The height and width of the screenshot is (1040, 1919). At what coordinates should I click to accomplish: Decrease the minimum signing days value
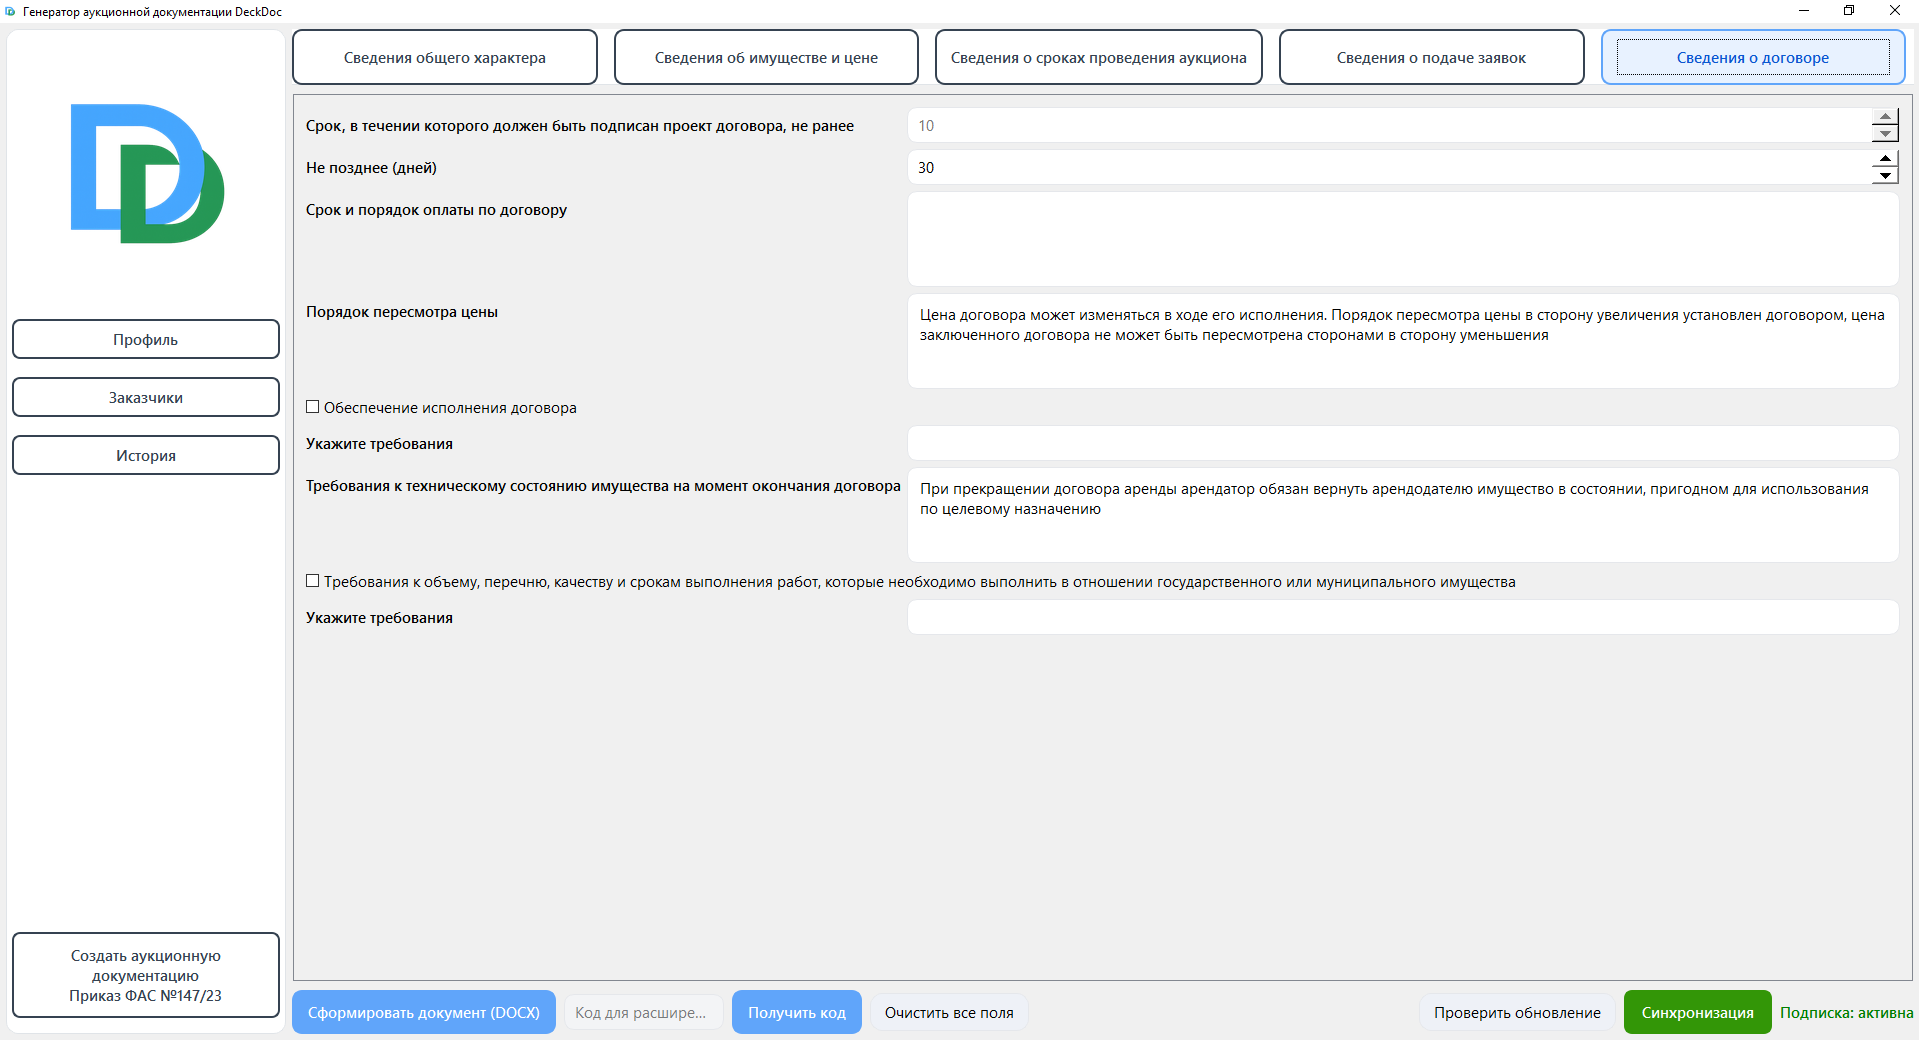click(1885, 134)
